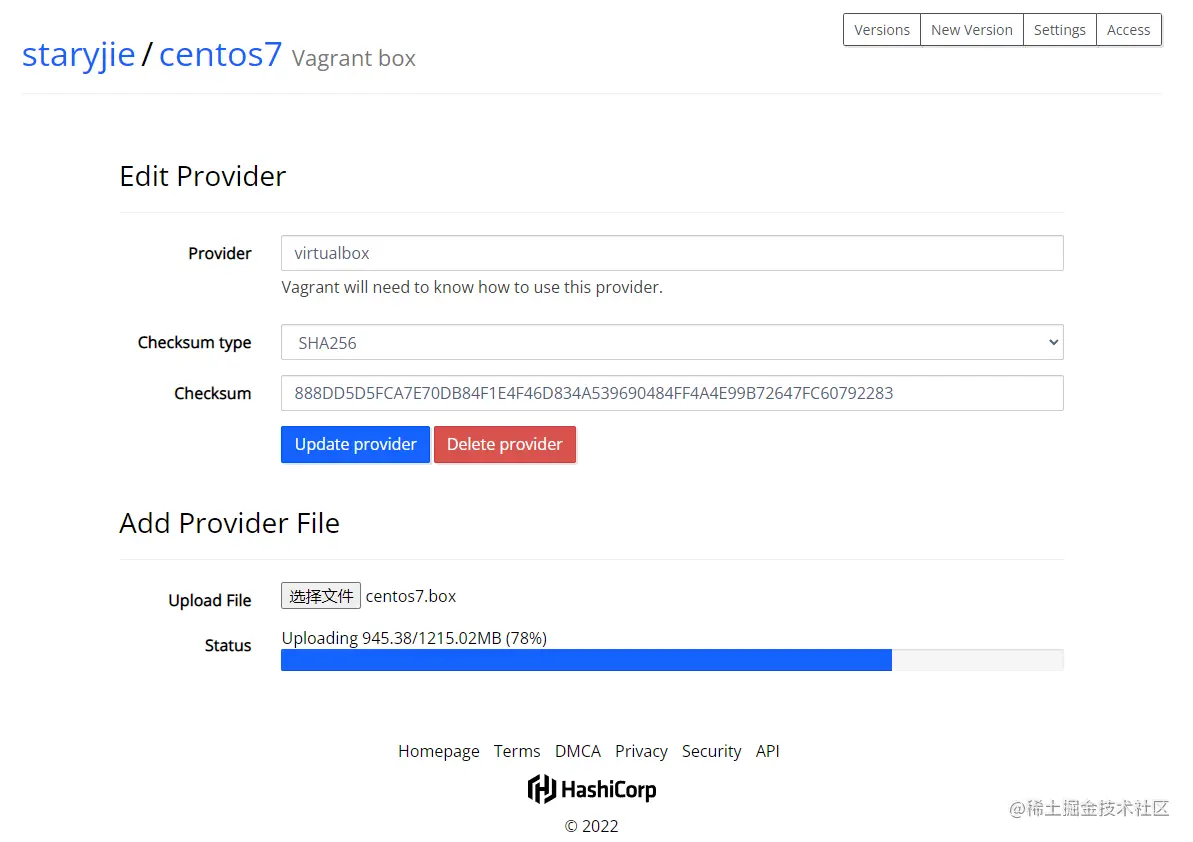1193x842 pixels.
Task: Open the centos7 box link
Action: point(220,55)
